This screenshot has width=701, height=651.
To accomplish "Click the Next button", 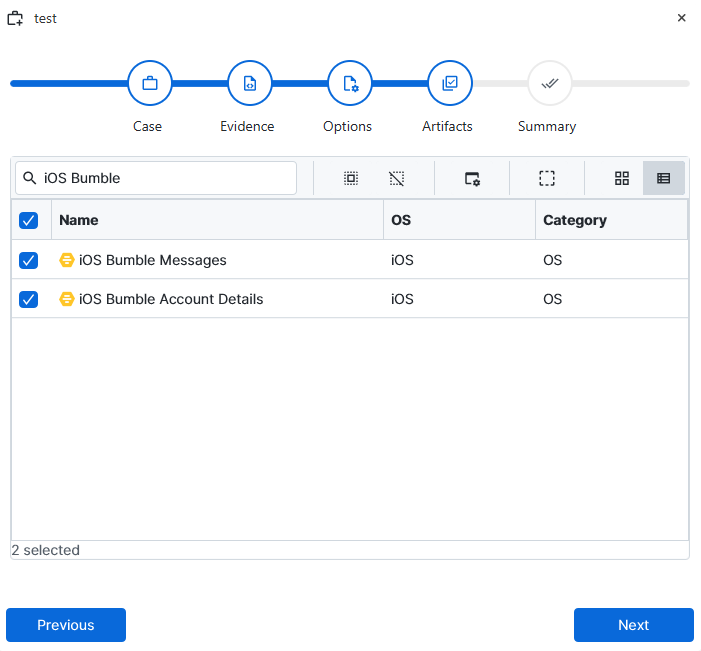I will tap(633, 625).
